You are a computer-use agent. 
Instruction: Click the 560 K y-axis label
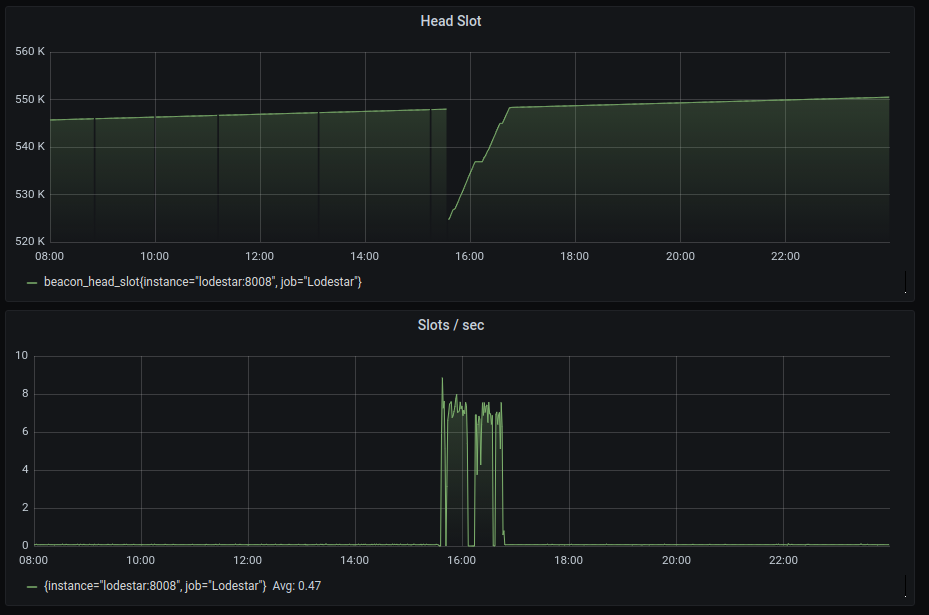31,50
